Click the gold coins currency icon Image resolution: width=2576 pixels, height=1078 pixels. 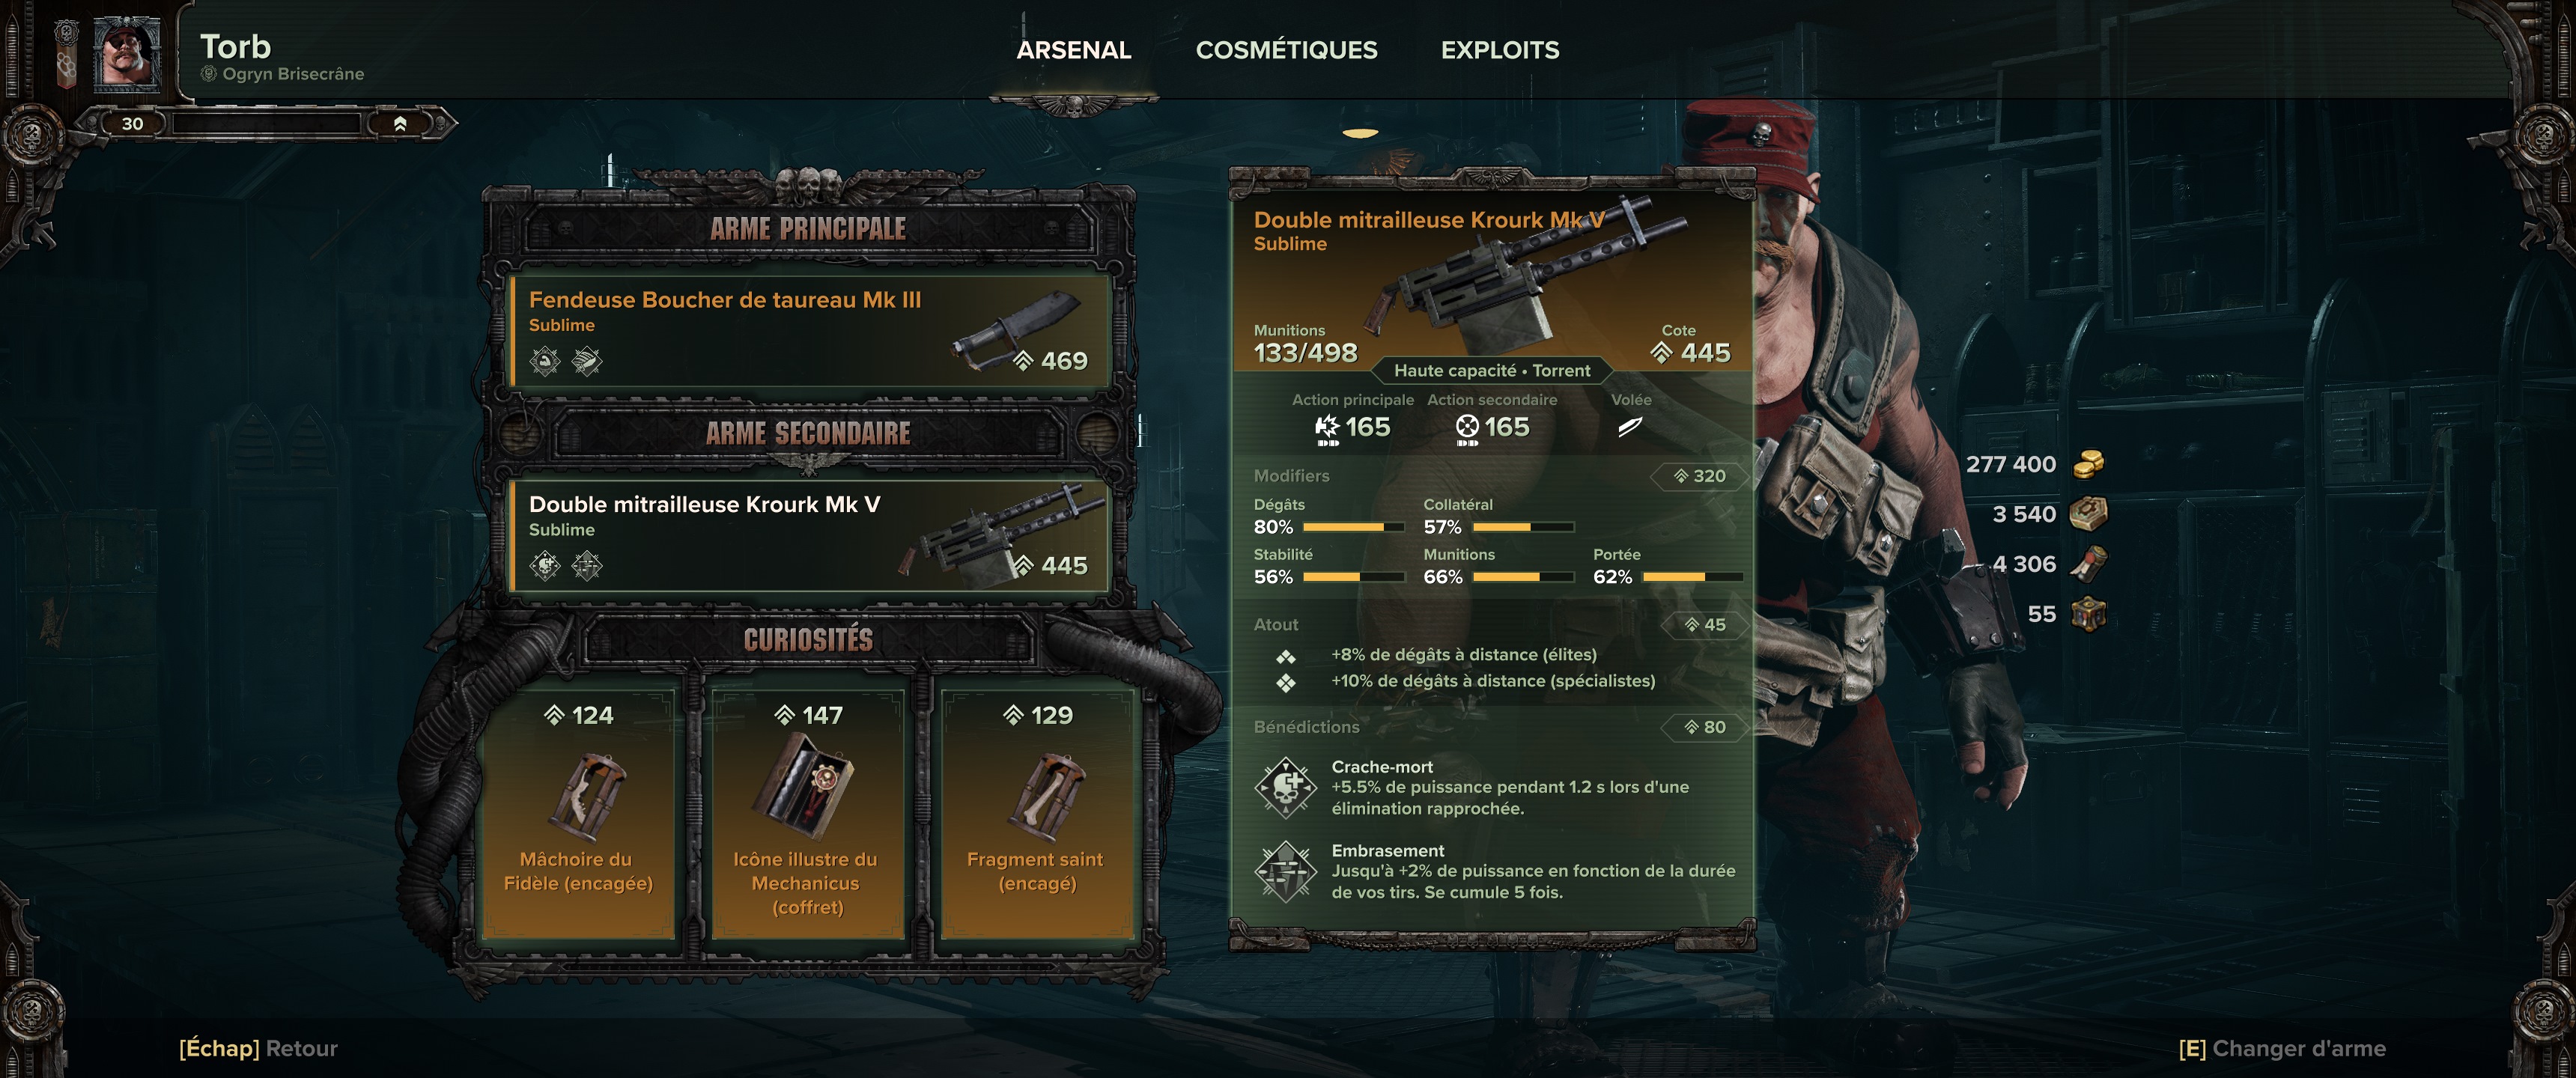click(x=2088, y=464)
